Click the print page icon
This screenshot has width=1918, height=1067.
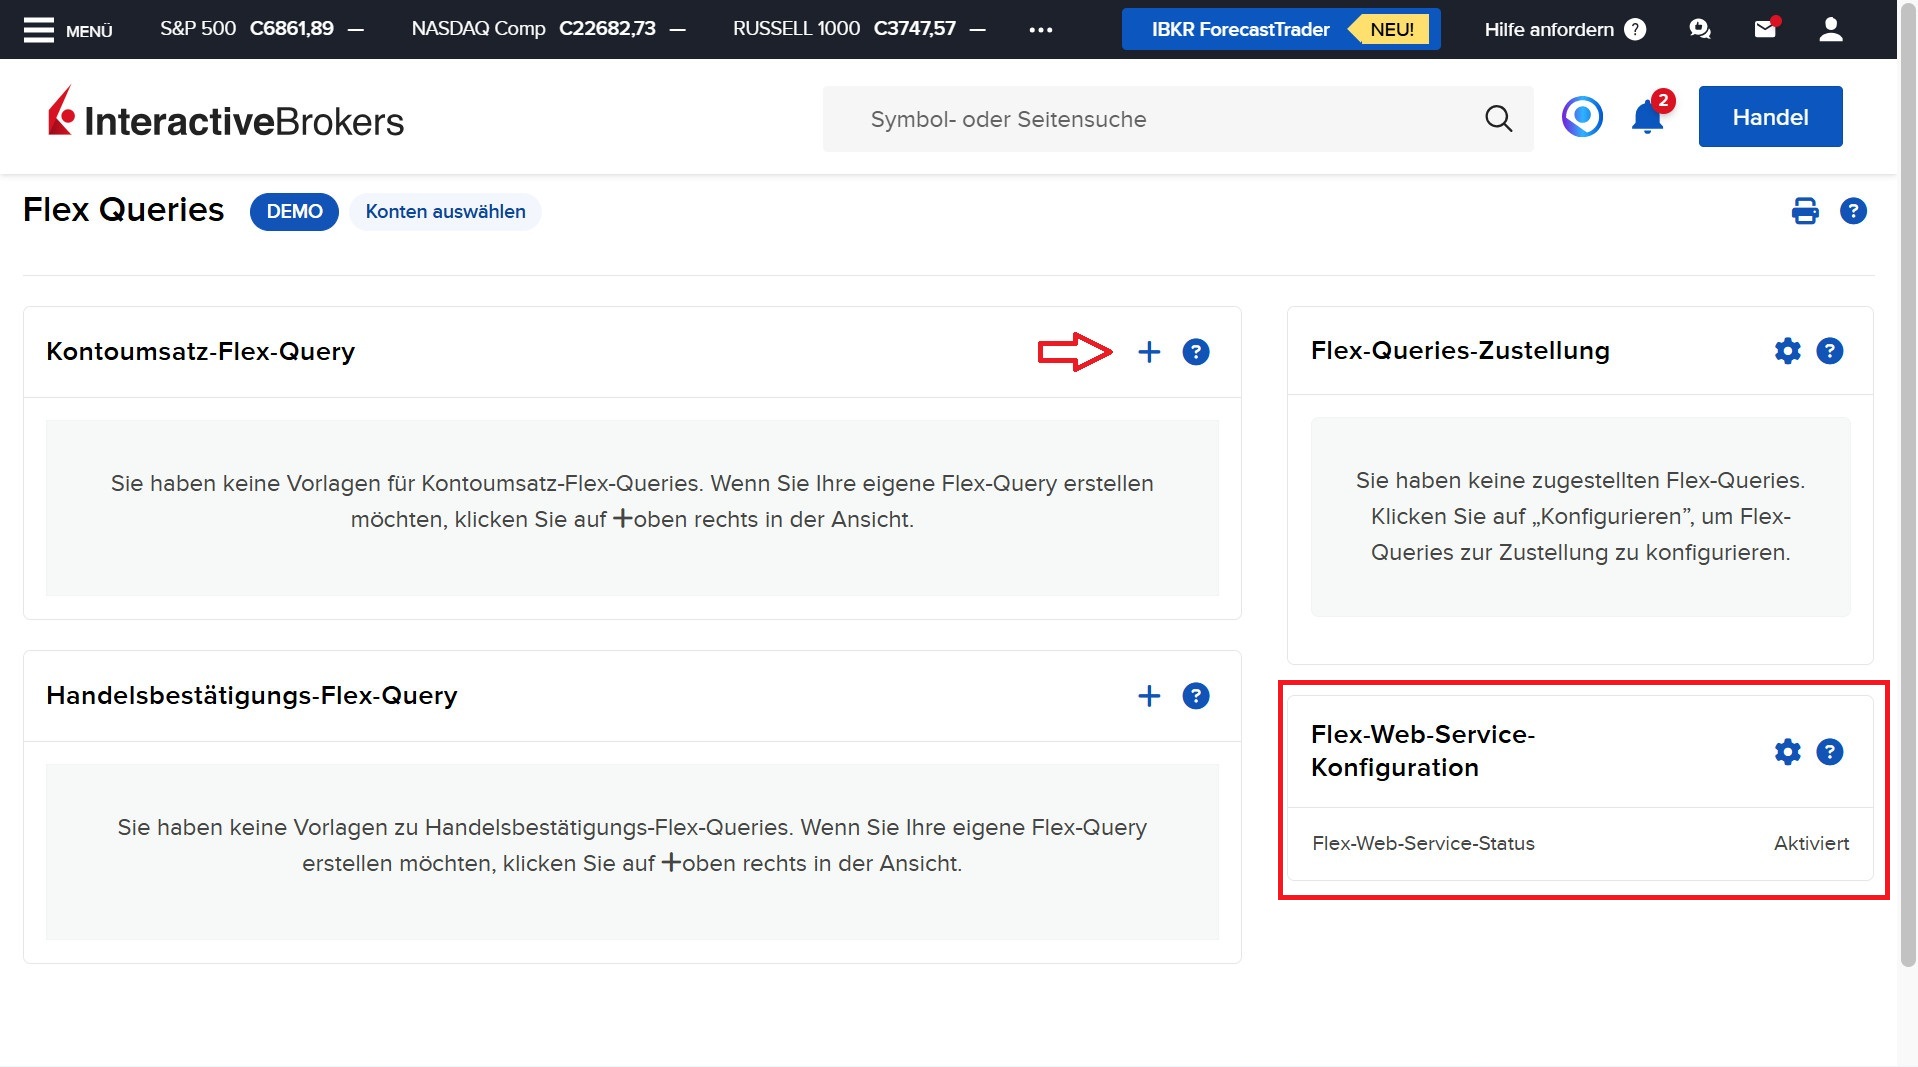click(x=1805, y=211)
